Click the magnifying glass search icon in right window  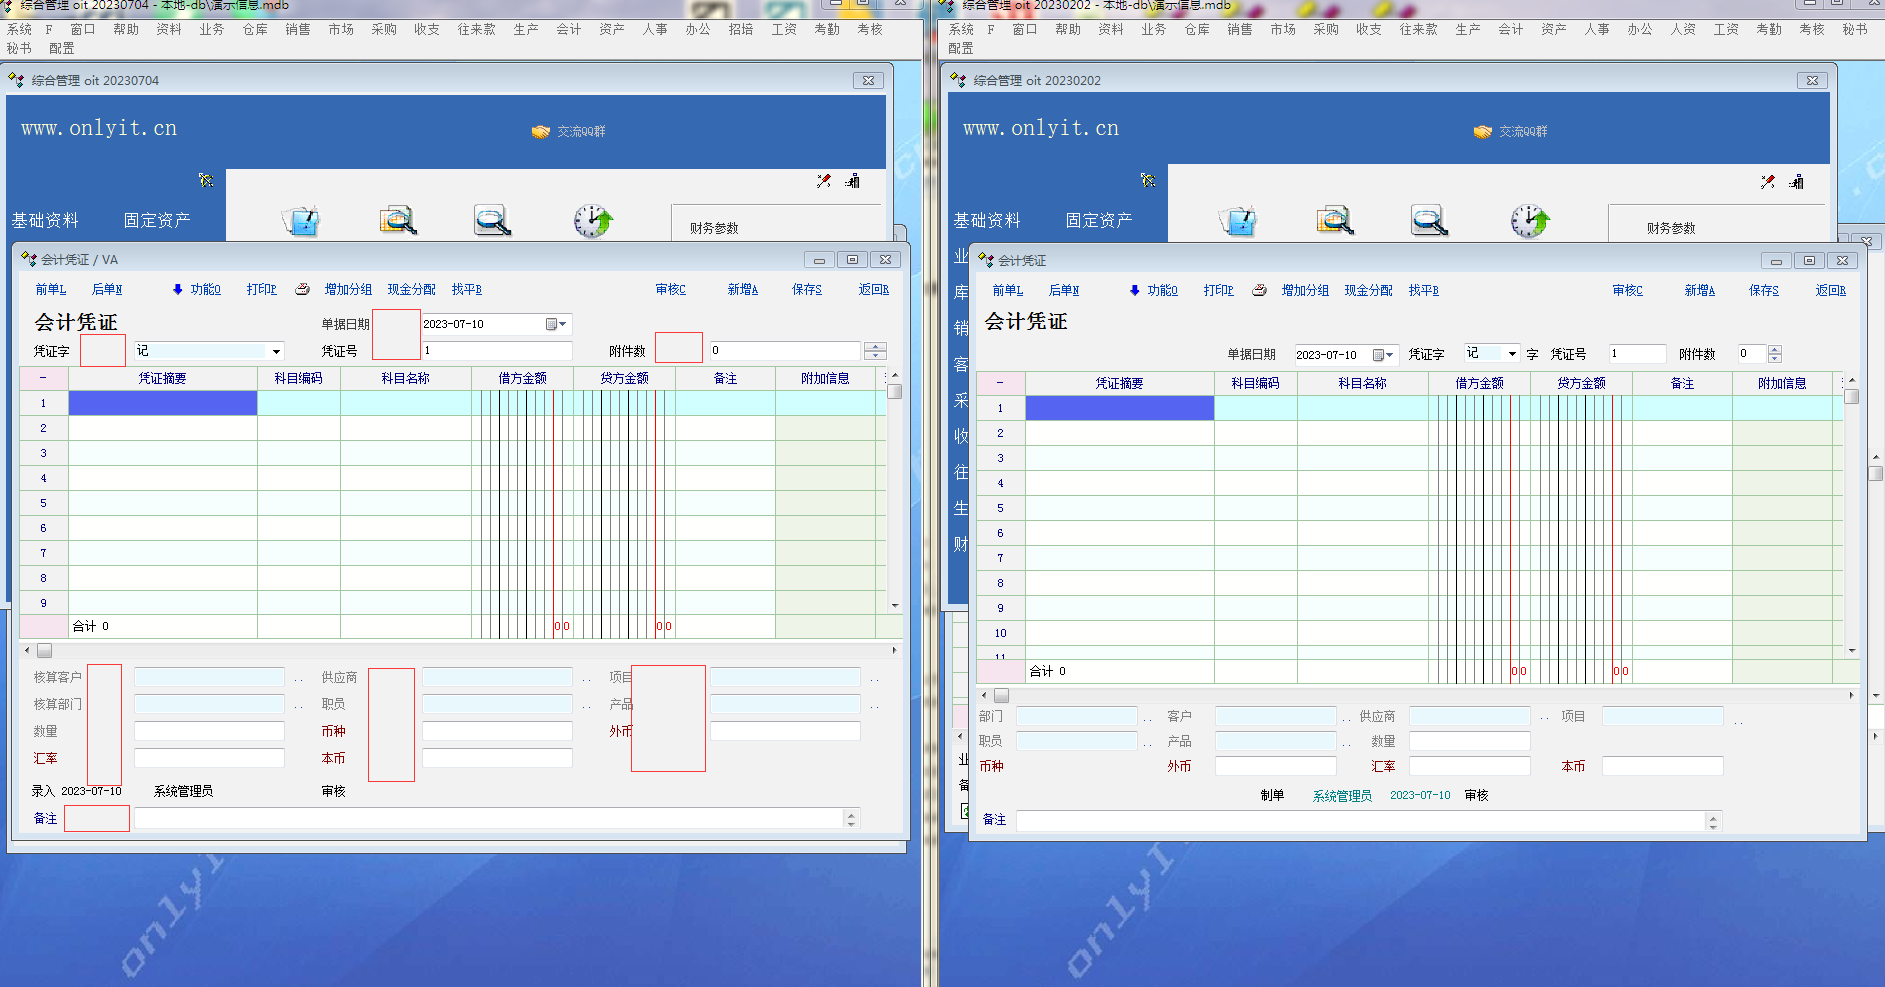1430,220
